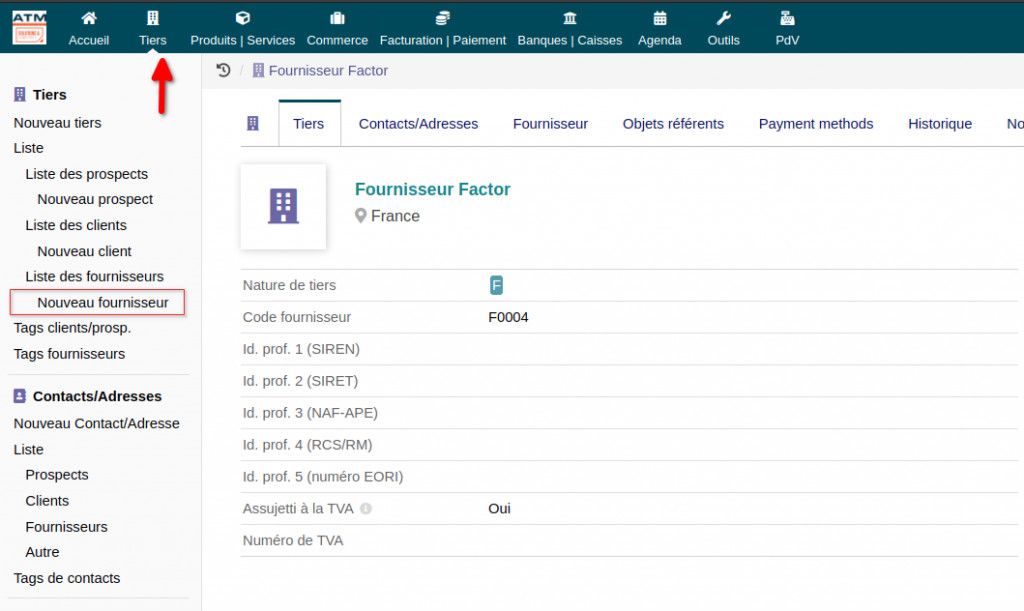Open the Commerce briefcase icon
Viewport: 1024px width, 611px height.
coord(337,18)
